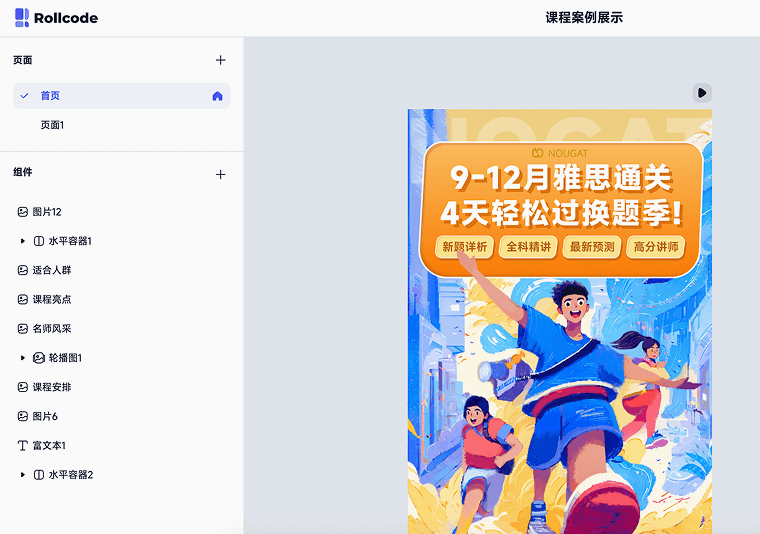Click the poster image on canvas
The height and width of the screenshot is (534, 760).
click(x=560, y=321)
